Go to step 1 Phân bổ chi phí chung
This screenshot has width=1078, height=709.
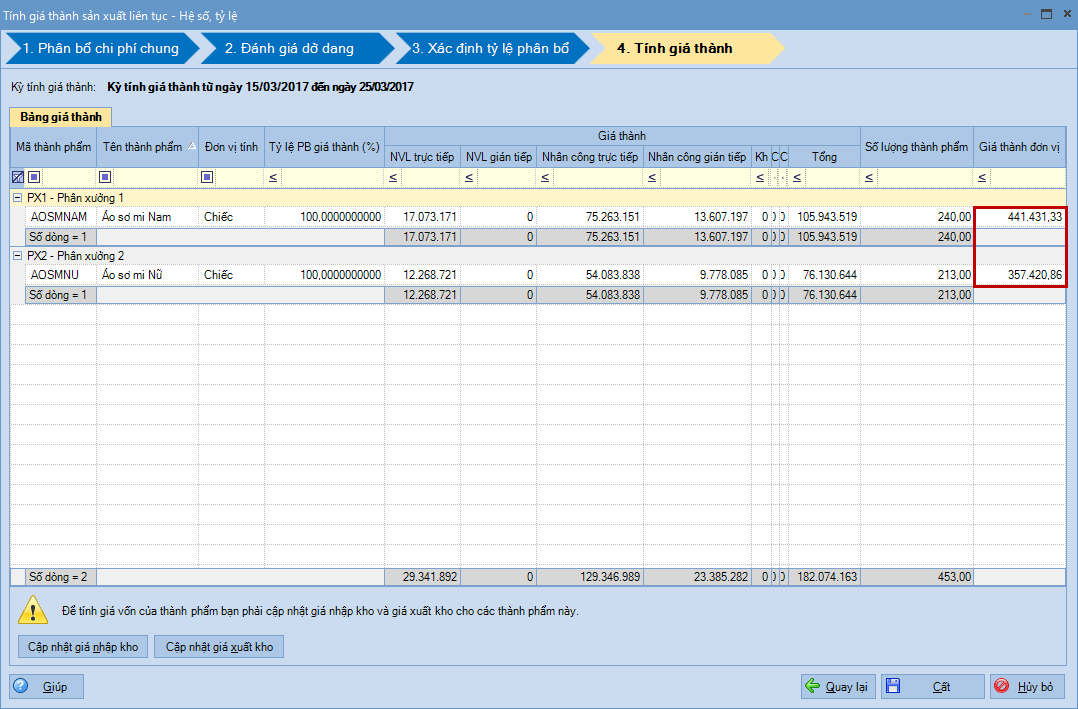(100, 48)
